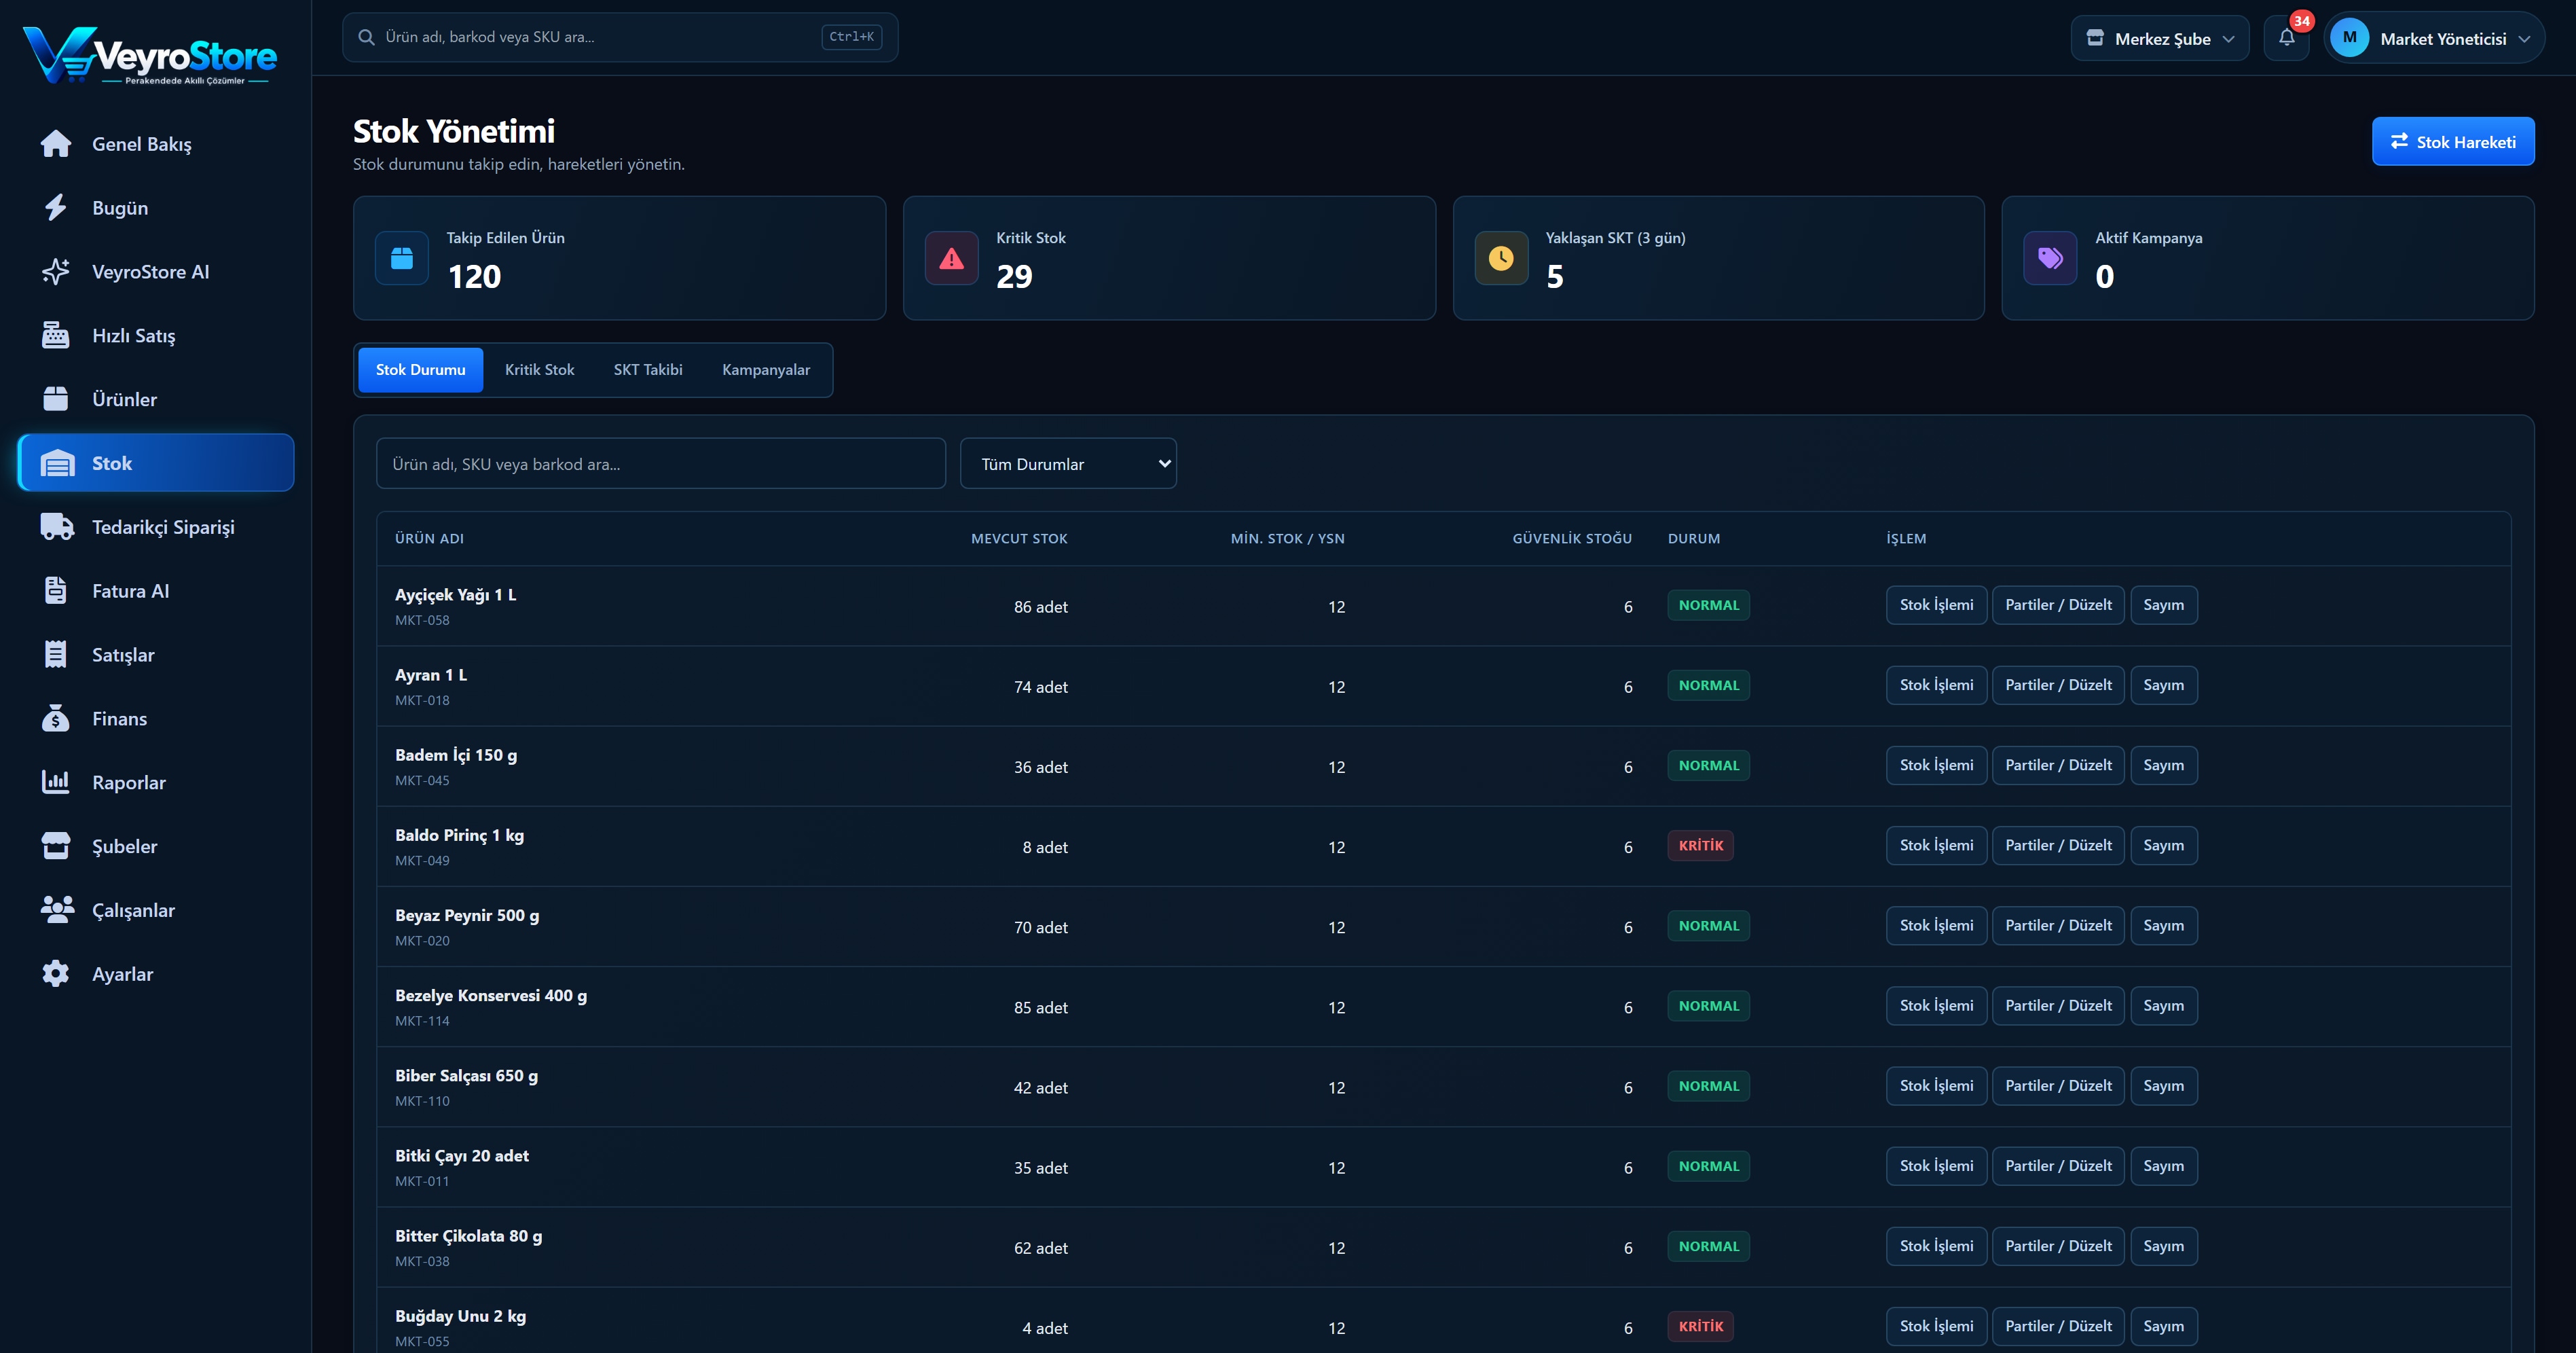2576x1353 pixels.
Task: Click the Raporlar chart icon
Action: [x=56, y=782]
